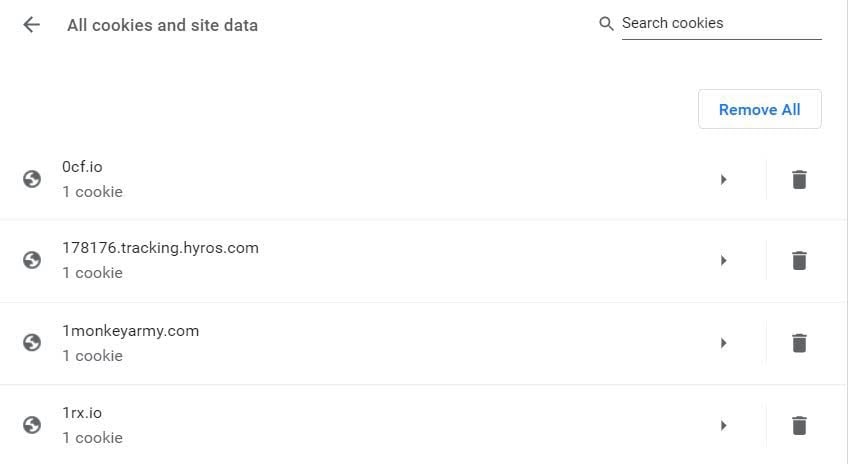
Task: Expand the 178176.tracking.hyros.com details arrow
Action: point(723,261)
